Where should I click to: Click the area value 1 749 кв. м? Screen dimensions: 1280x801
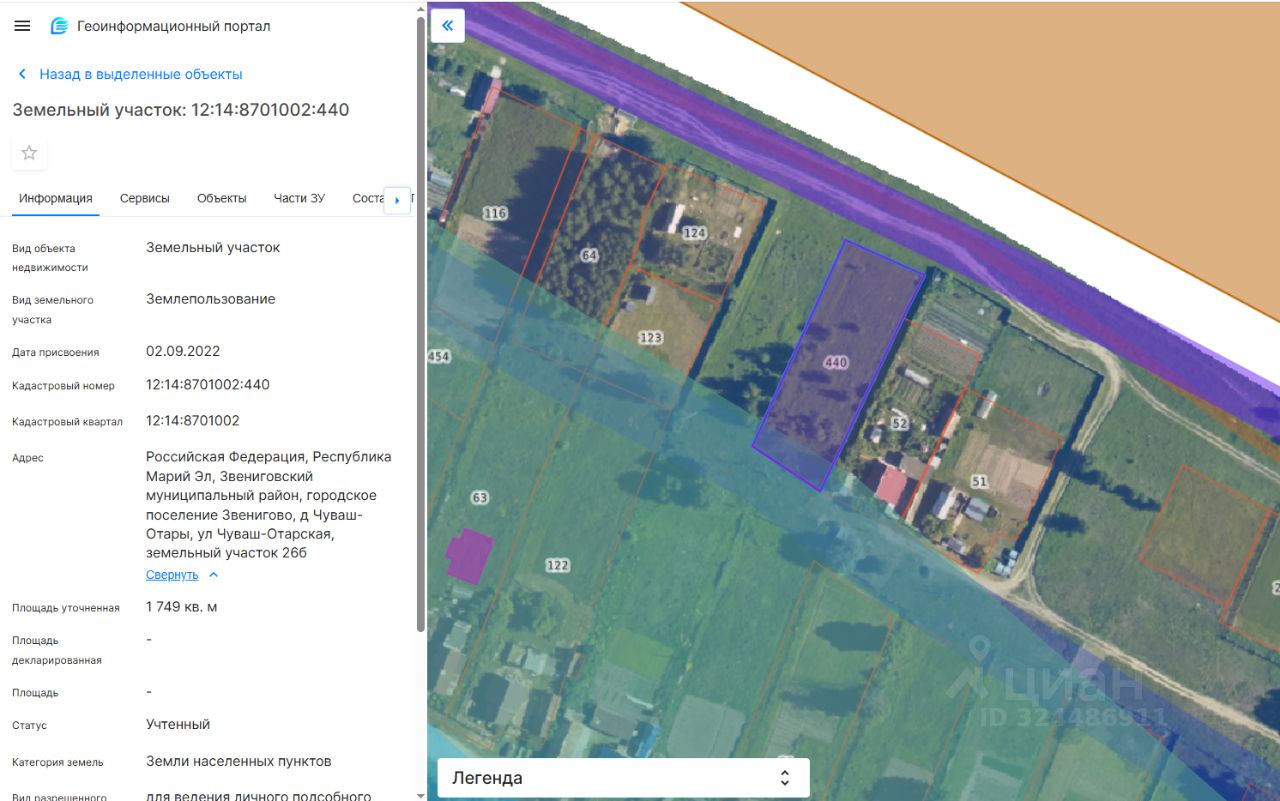(182, 607)
